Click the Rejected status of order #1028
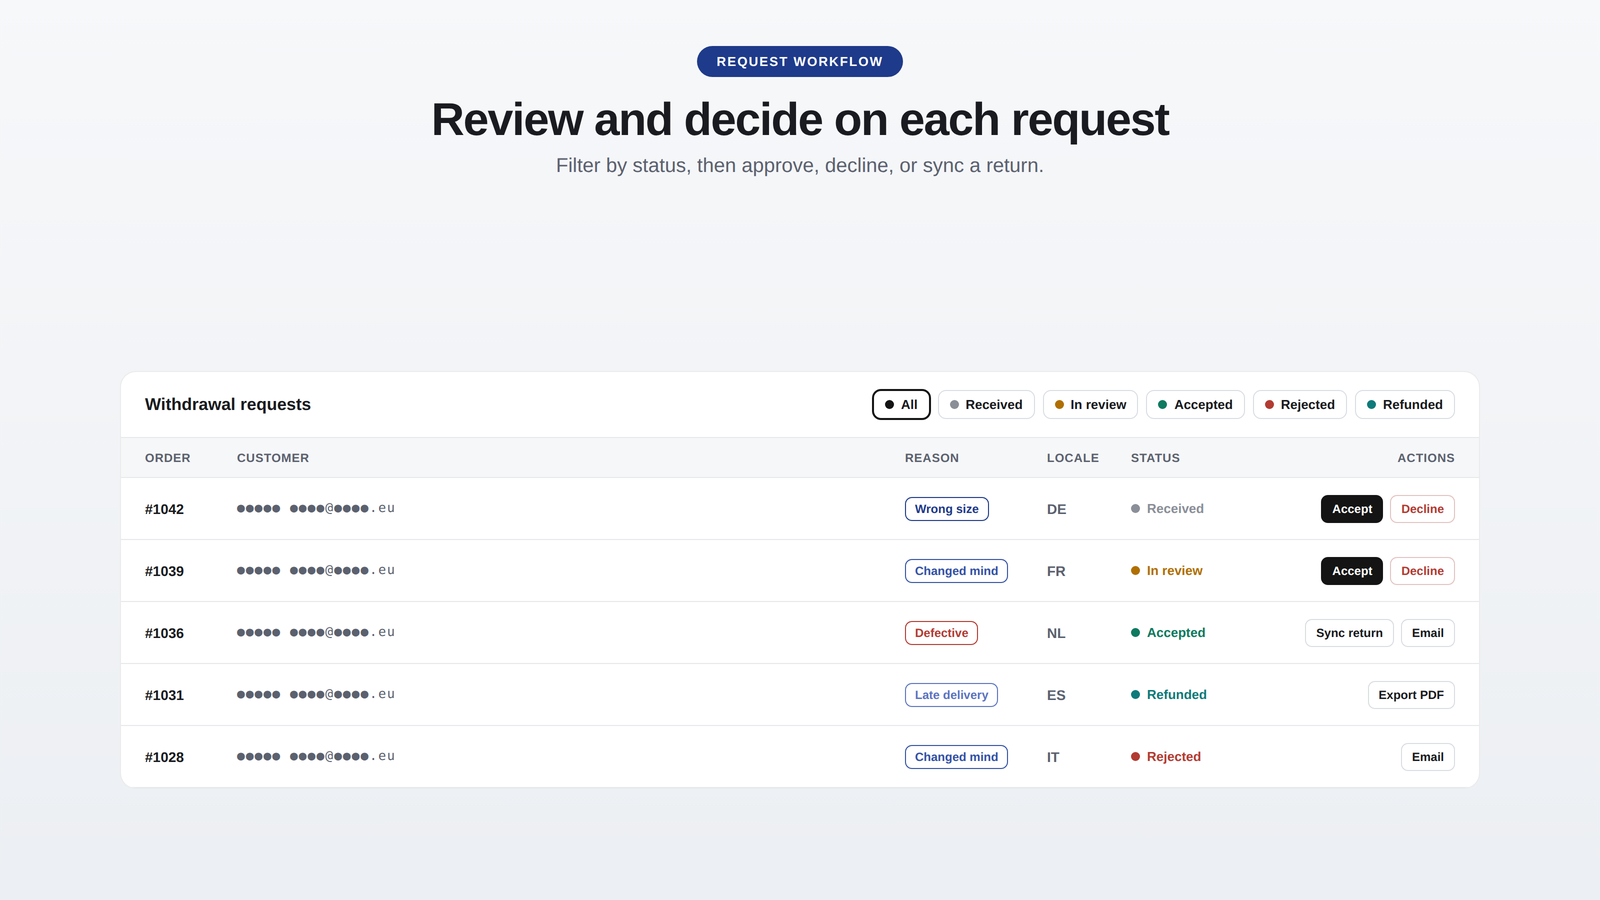Viewport: 1600px width, 900px height. click(x=1166, y=757)
